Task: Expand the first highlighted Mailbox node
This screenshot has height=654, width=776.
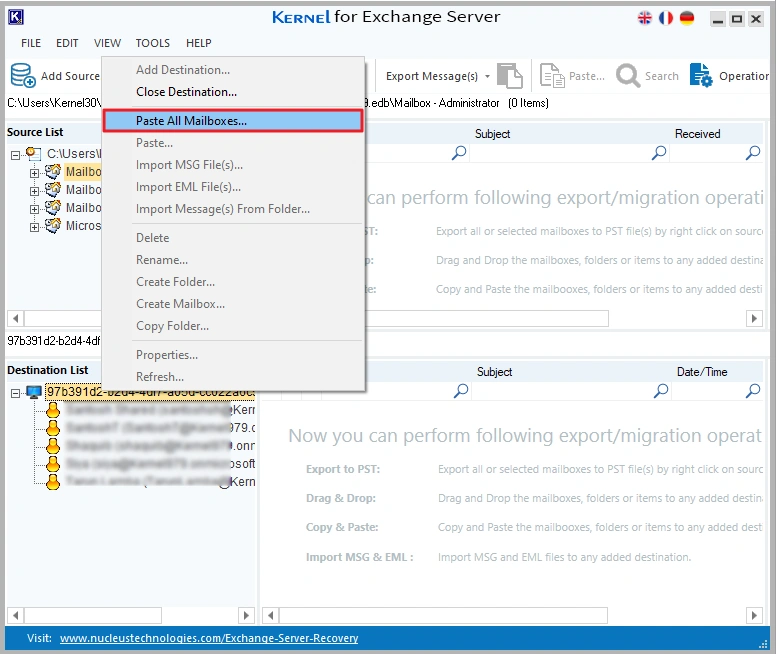Action: 34,173
